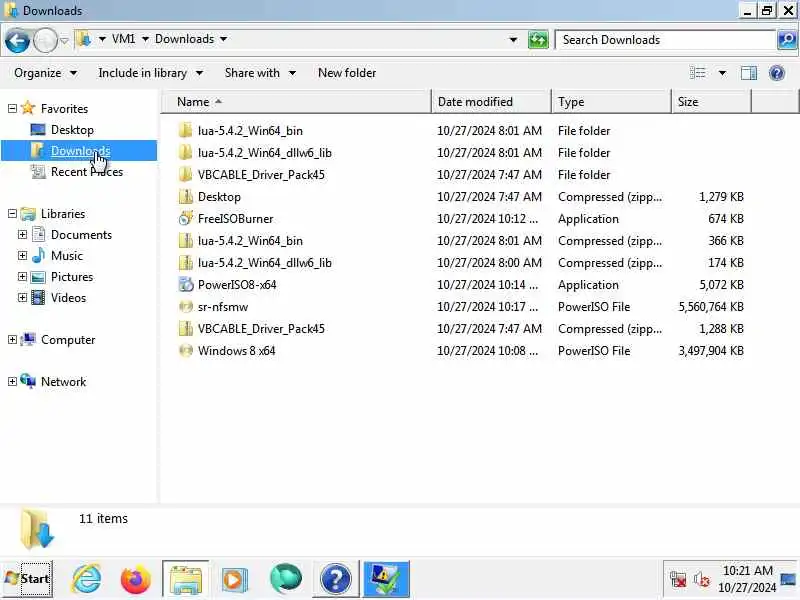This screenshot has height=600, width=800.
Task: Open Recent Places in Favorites
Action: (86, 172)
